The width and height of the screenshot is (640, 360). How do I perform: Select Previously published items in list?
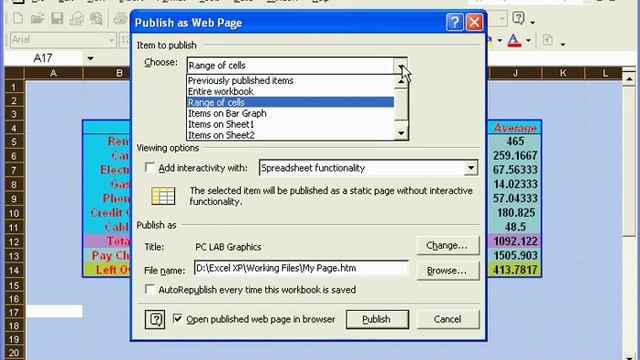pyautogui.click(x=290, y=80)
